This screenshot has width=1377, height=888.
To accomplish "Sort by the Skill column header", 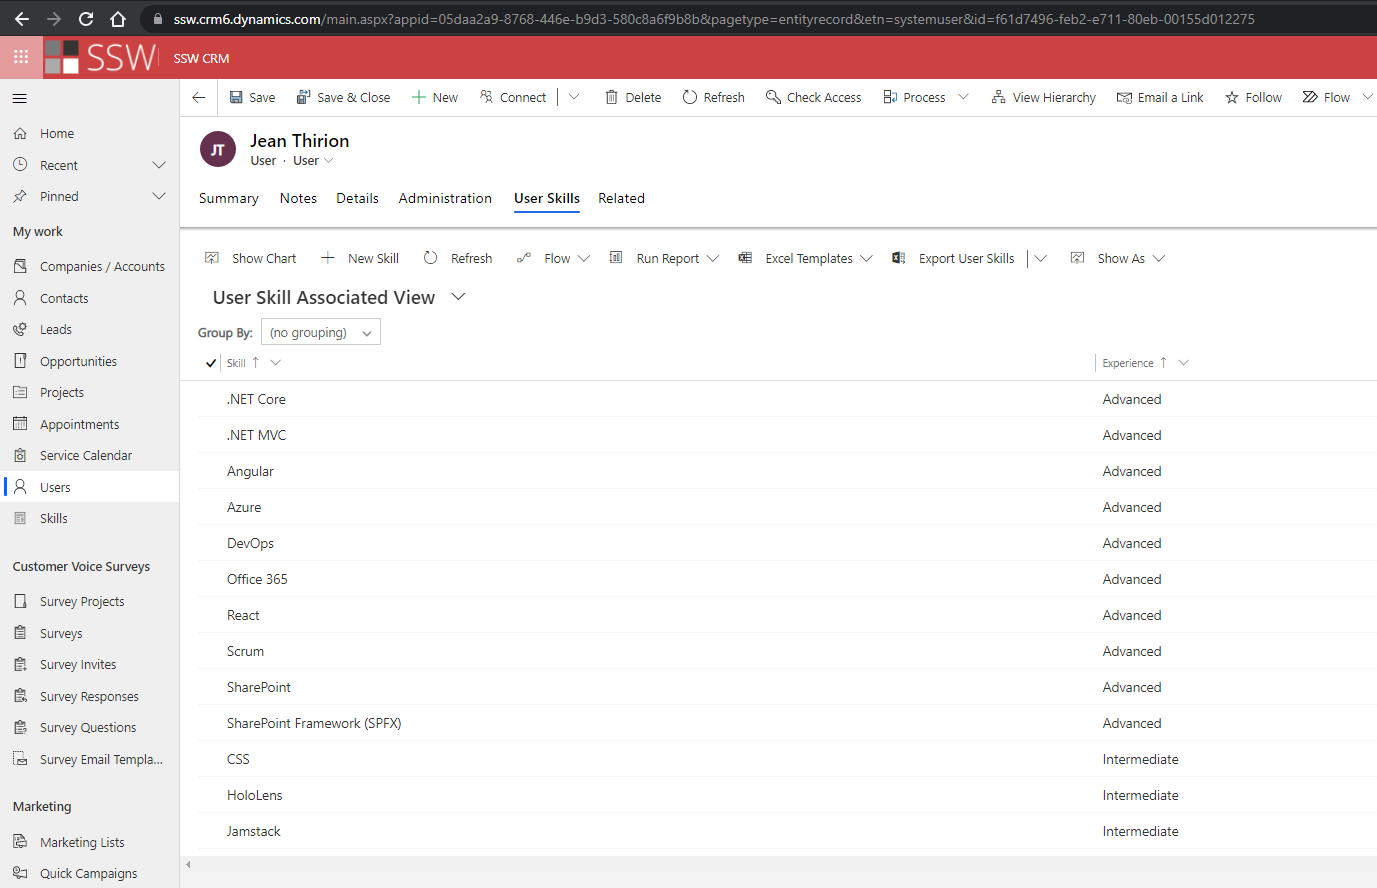I will [237, 363].
